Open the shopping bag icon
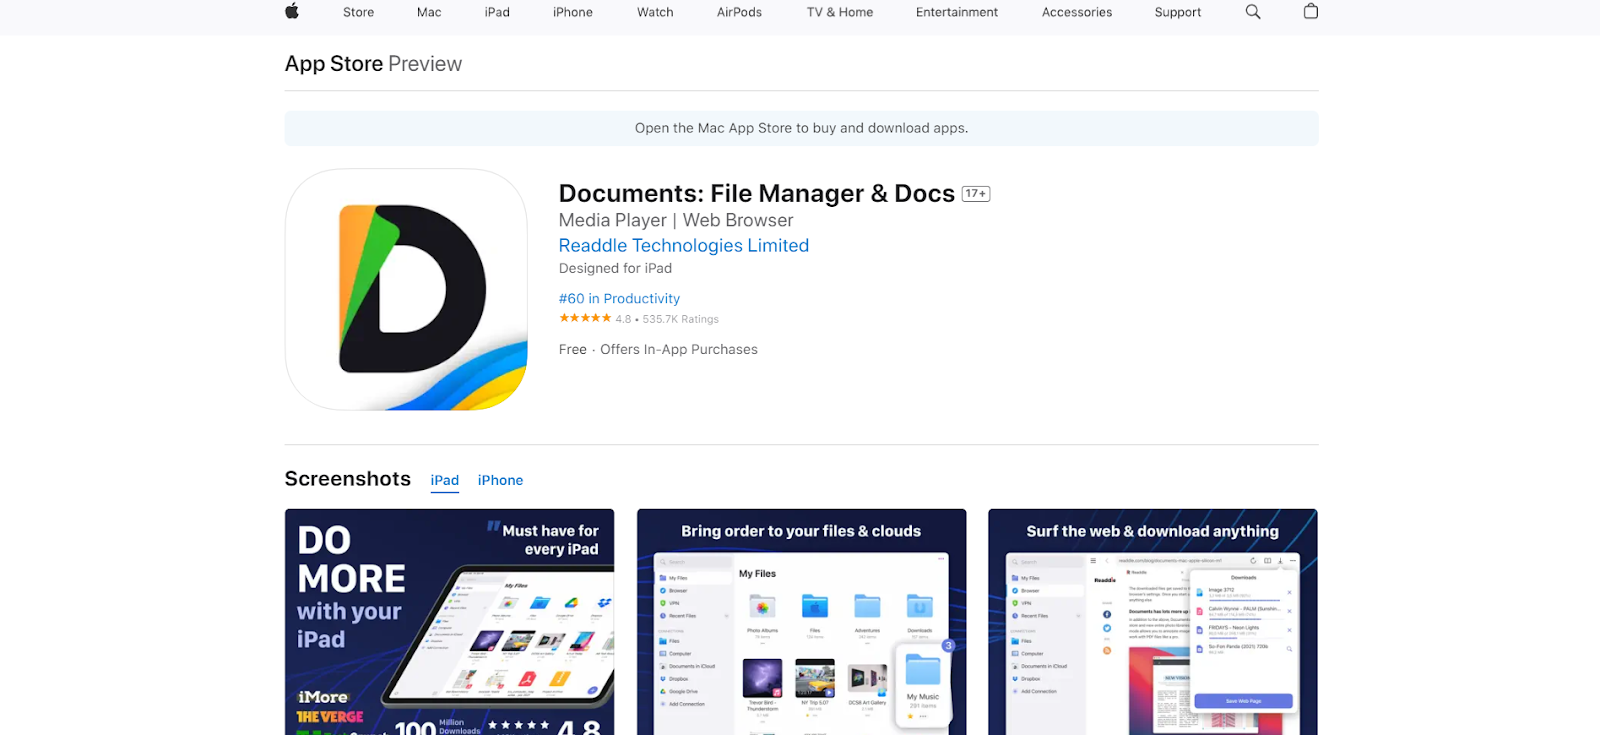The width and height of the screenshot is (1600, 735). pos(1311,11)
